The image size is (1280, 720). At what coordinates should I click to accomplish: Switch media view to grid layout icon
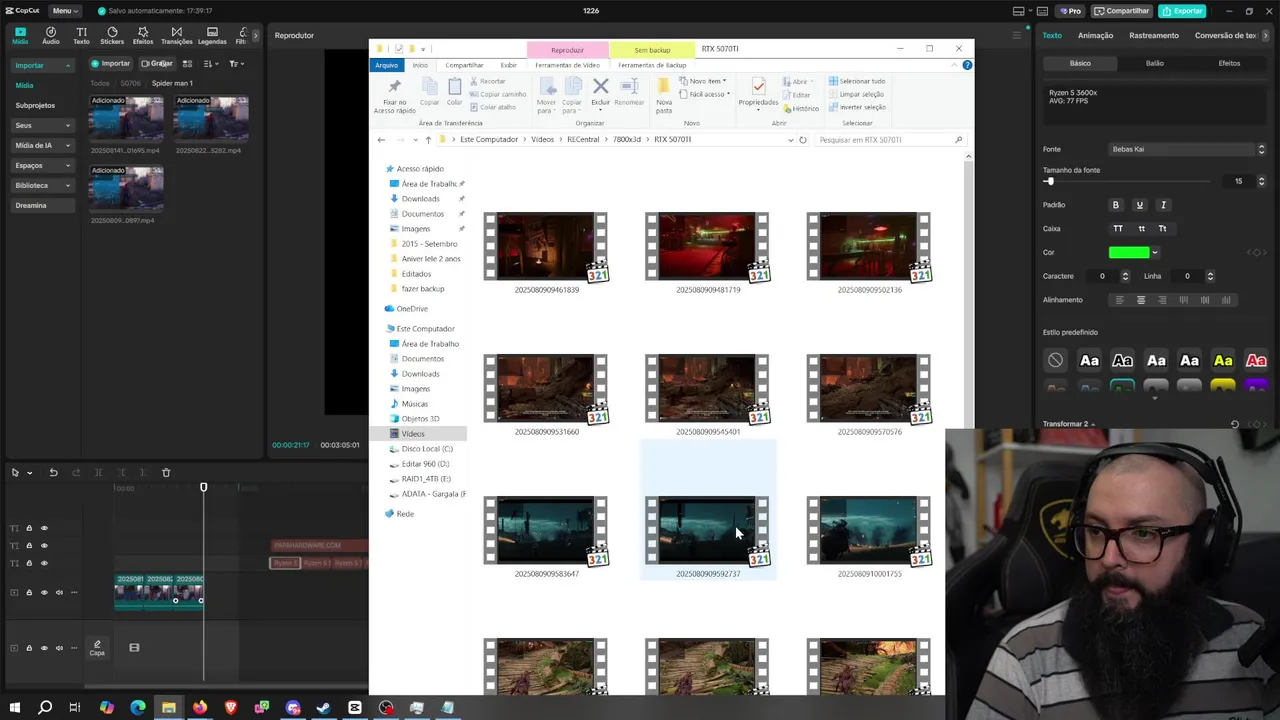tap(187, 63)
